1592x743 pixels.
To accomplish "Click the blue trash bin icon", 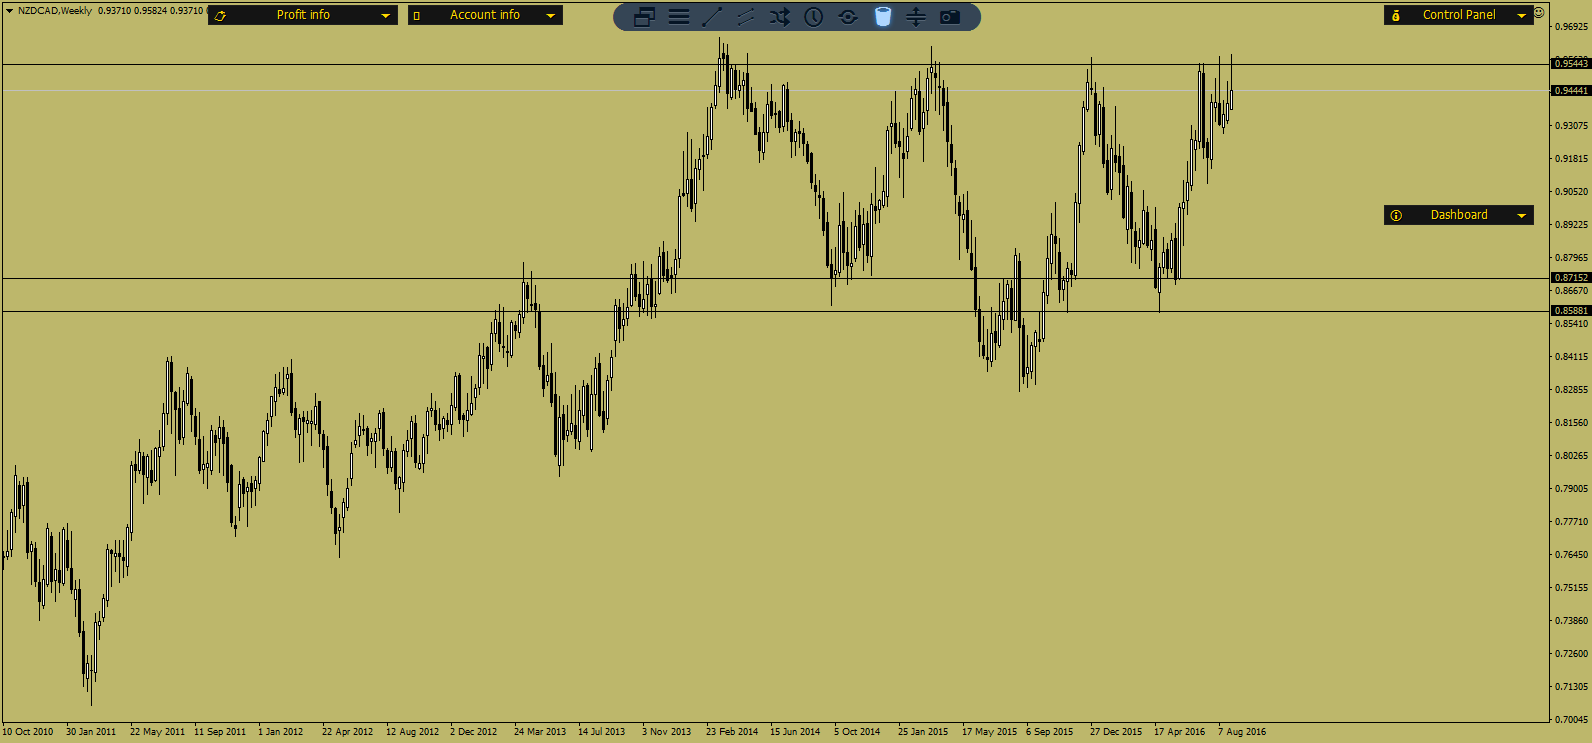I will pos(882,16).
